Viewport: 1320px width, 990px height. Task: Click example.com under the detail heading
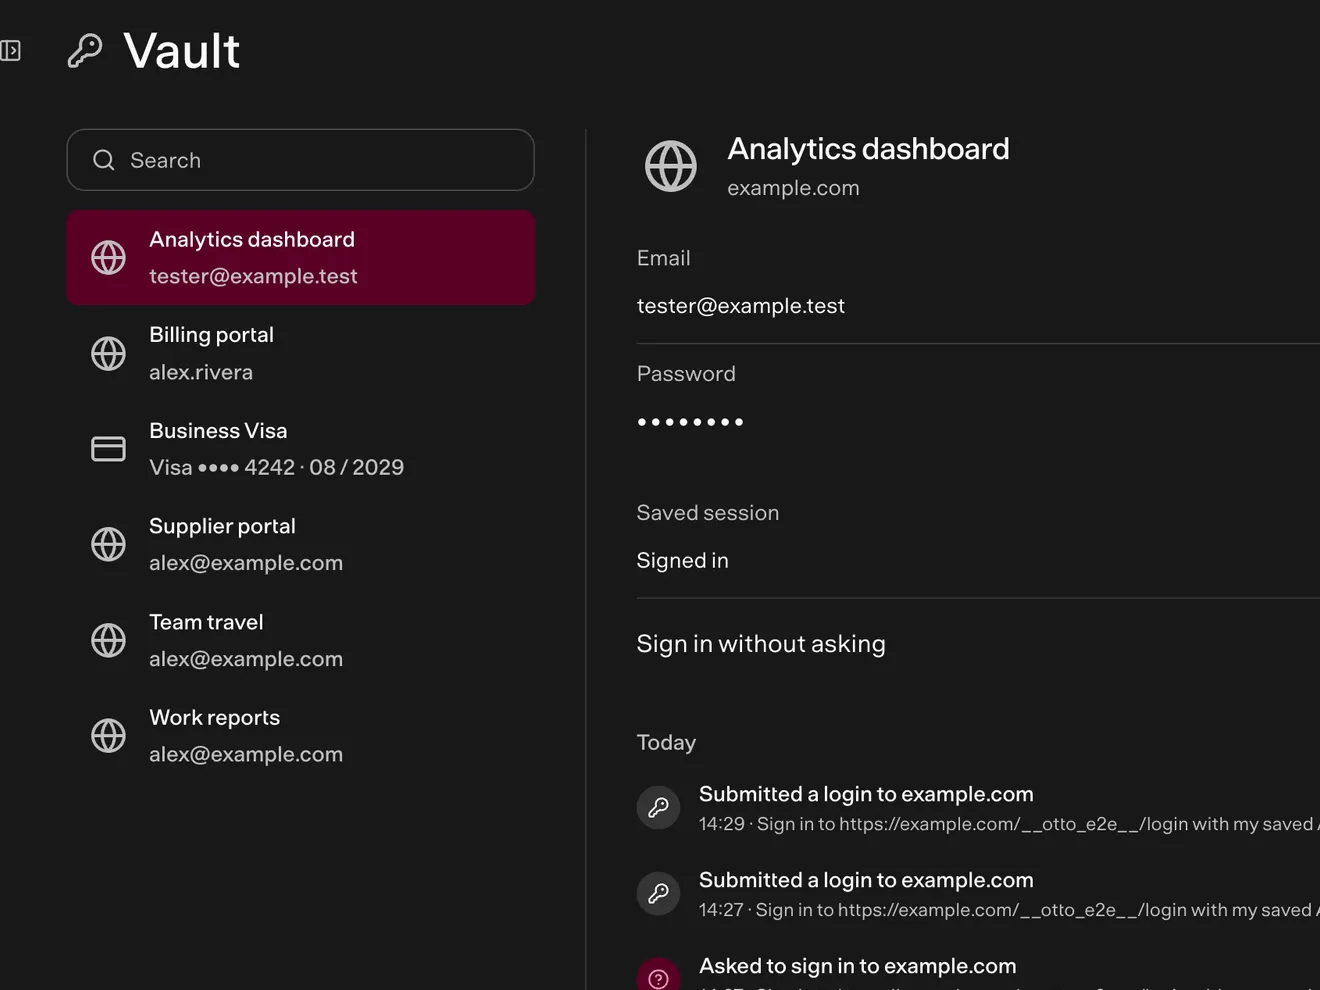click(793, 188)
